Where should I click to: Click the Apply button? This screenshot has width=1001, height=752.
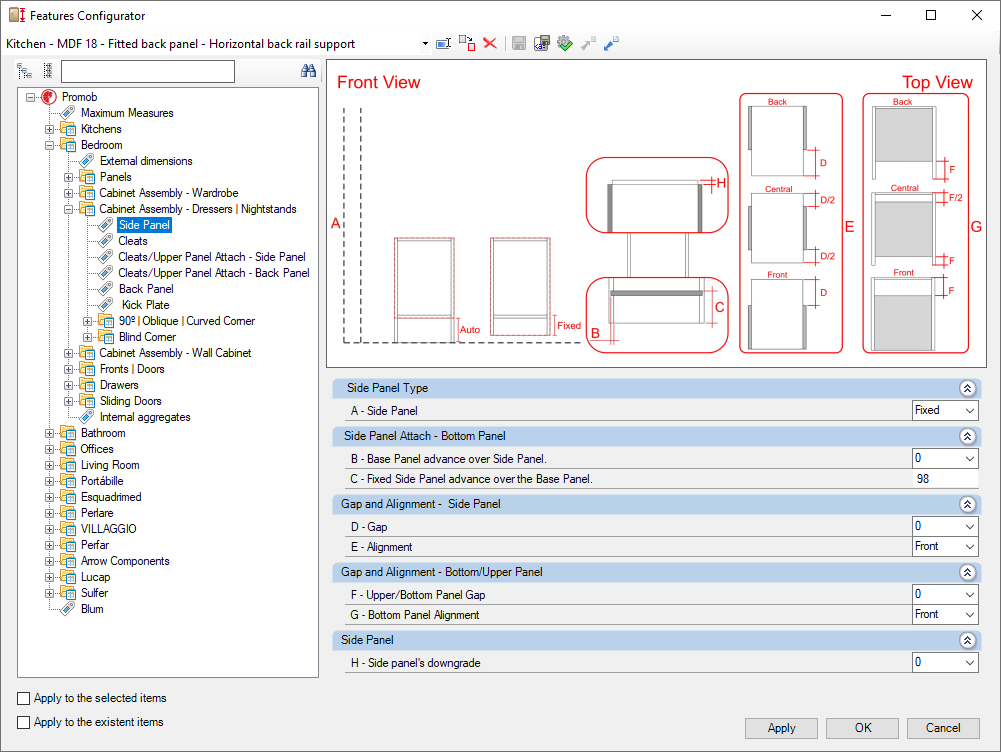point(781,728)
